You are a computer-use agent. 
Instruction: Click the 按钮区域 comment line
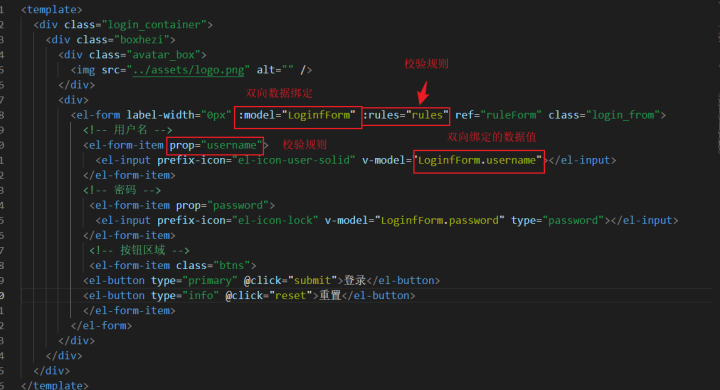(139, 250)
